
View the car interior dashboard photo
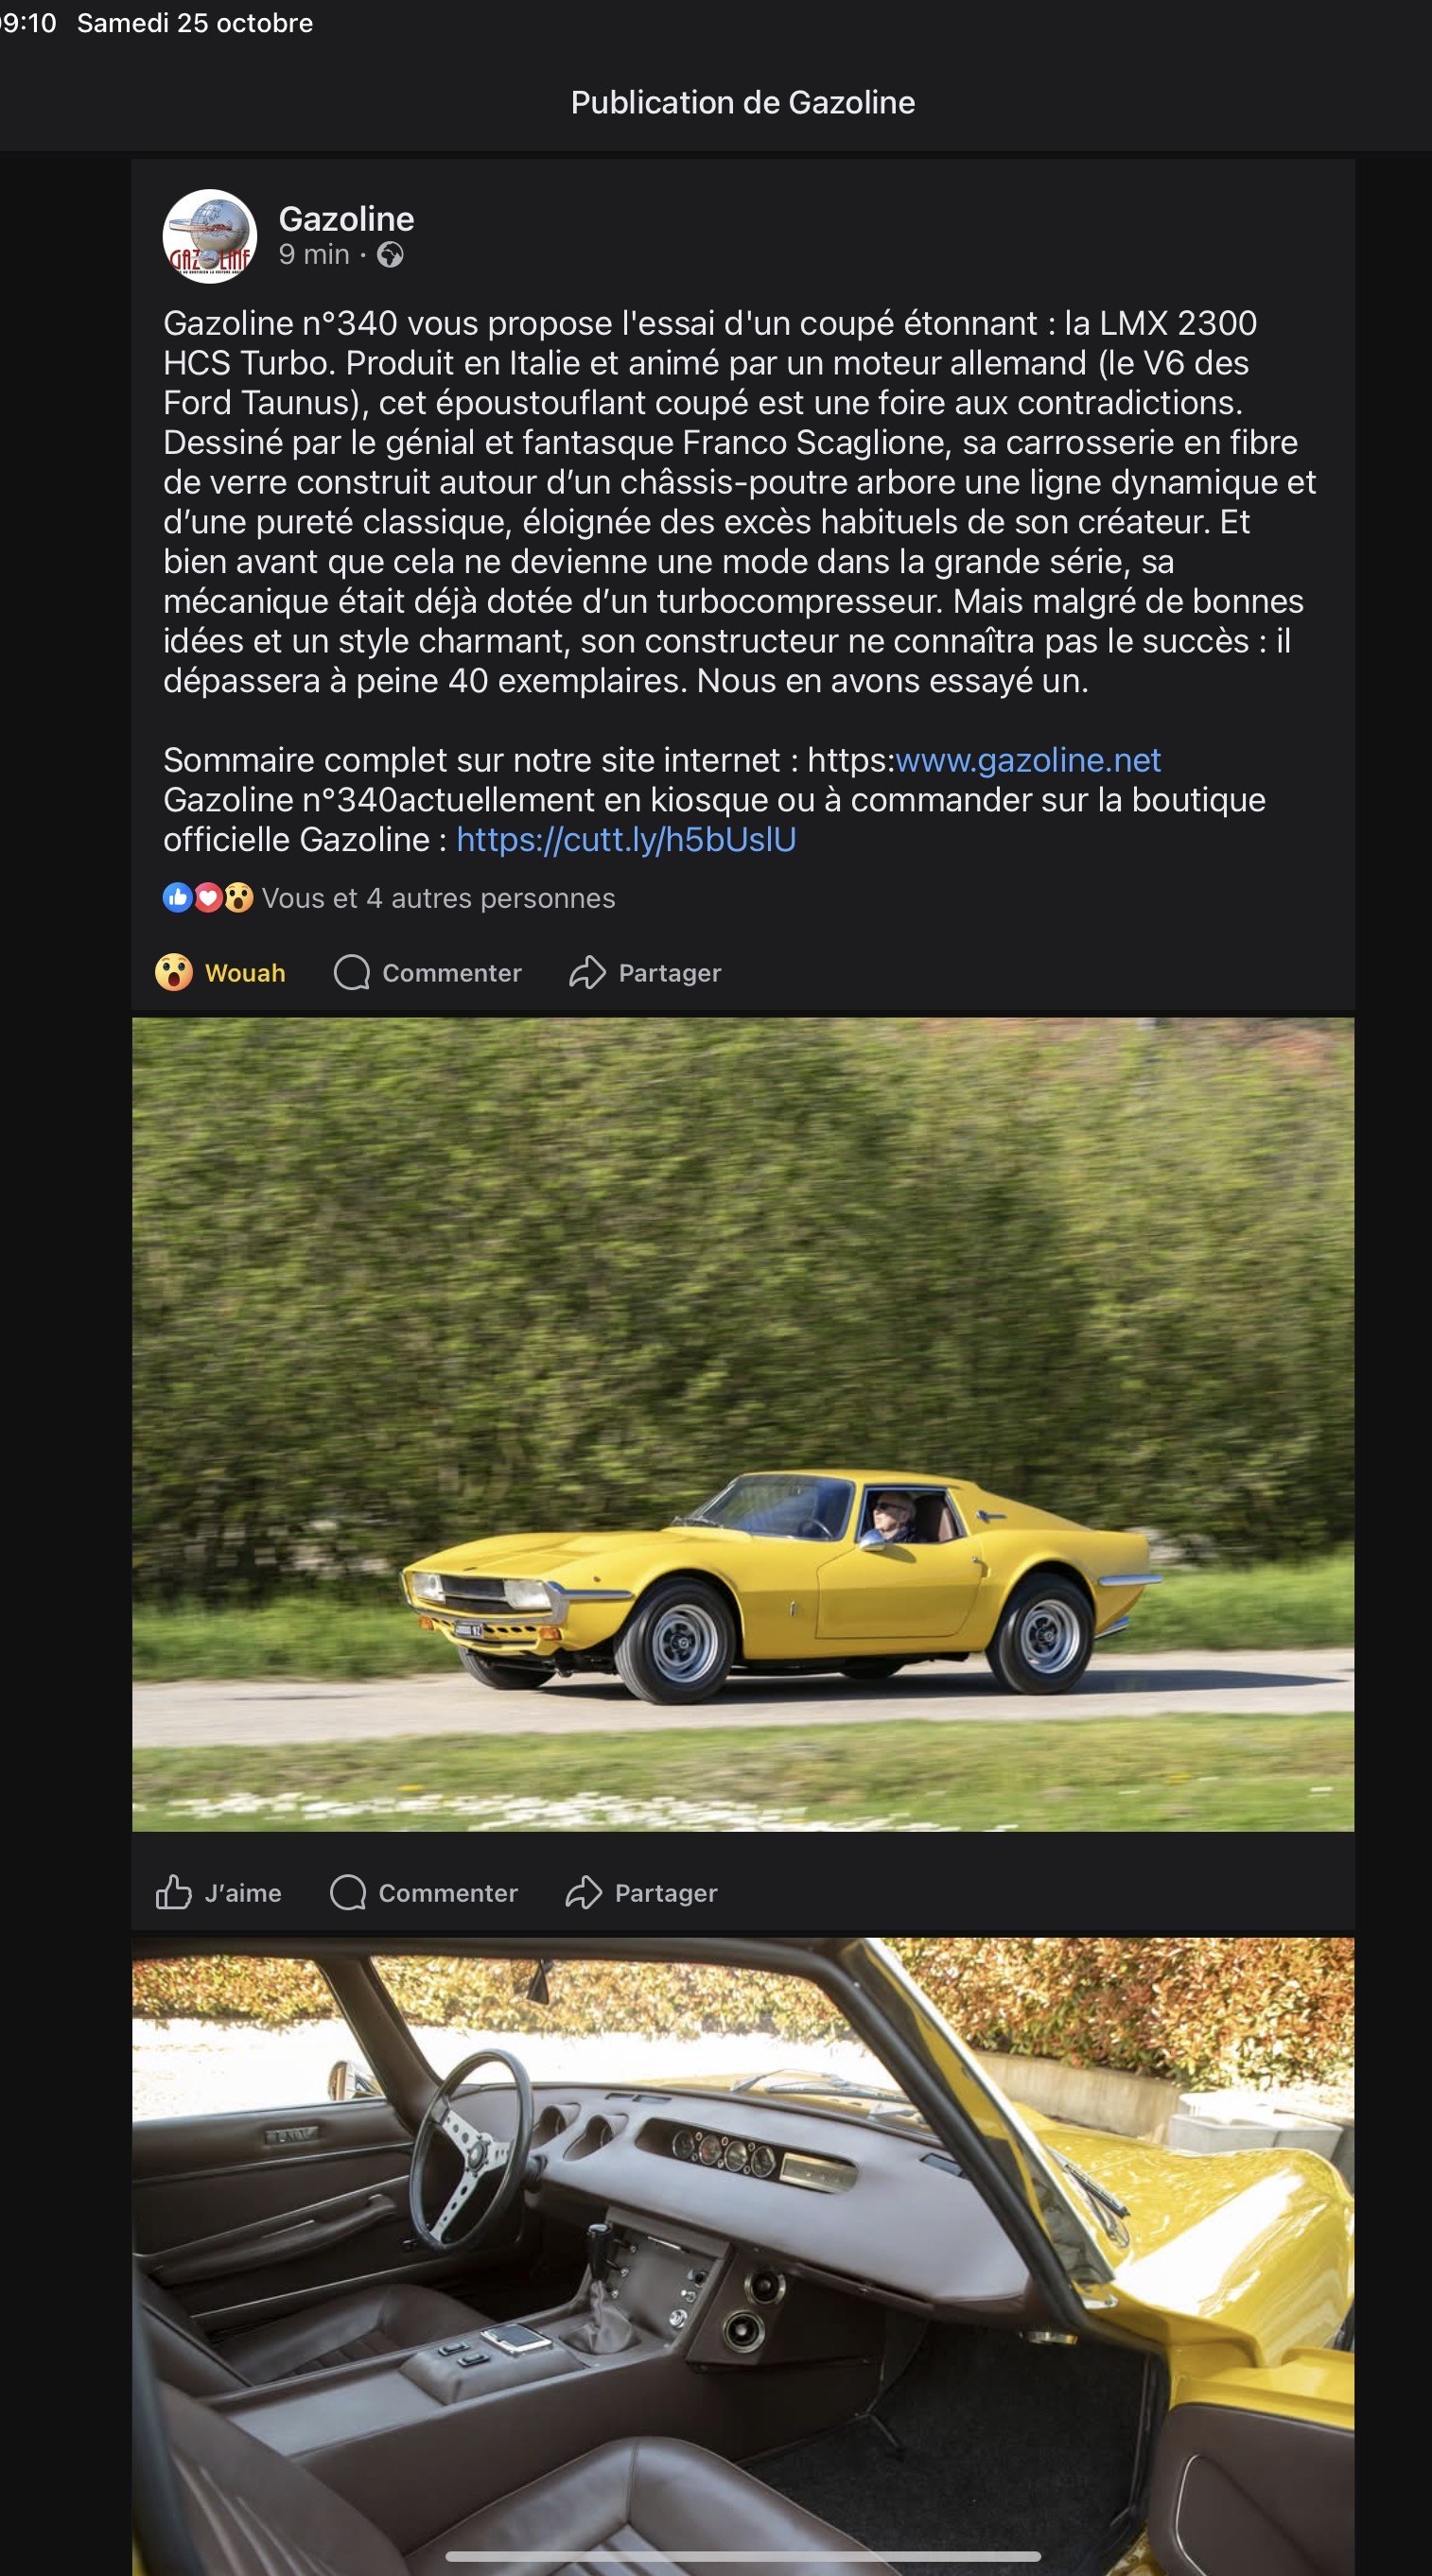pyautogui.click(x=743, y=2257)
